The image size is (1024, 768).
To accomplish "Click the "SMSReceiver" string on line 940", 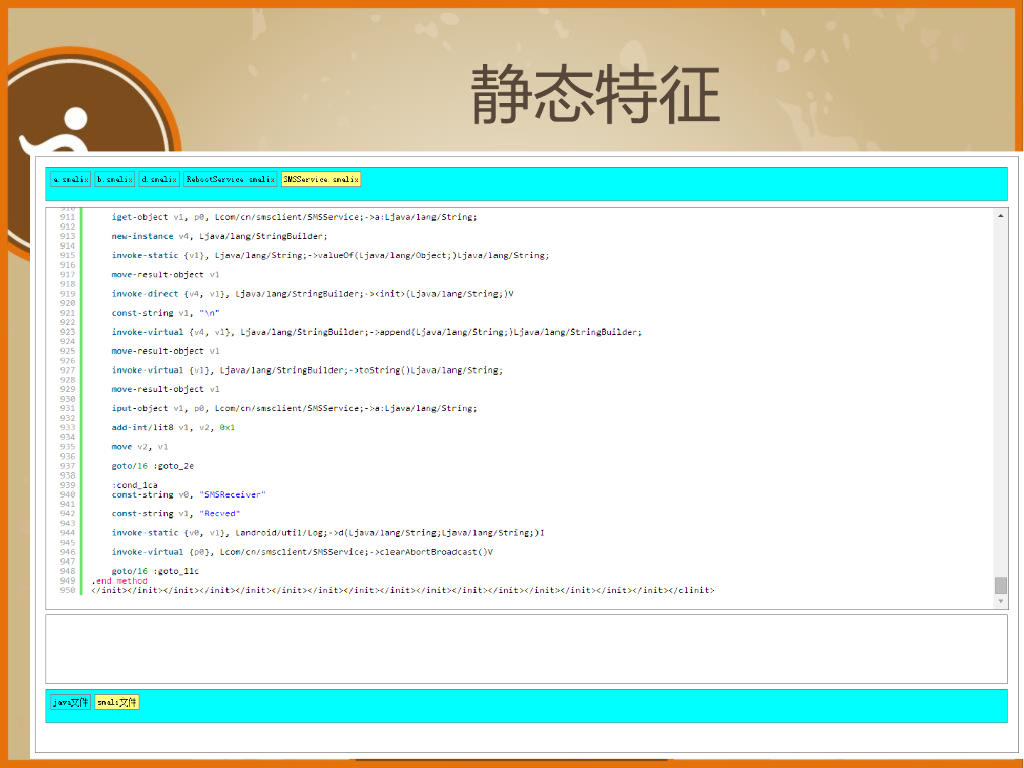I will point(232,494).
